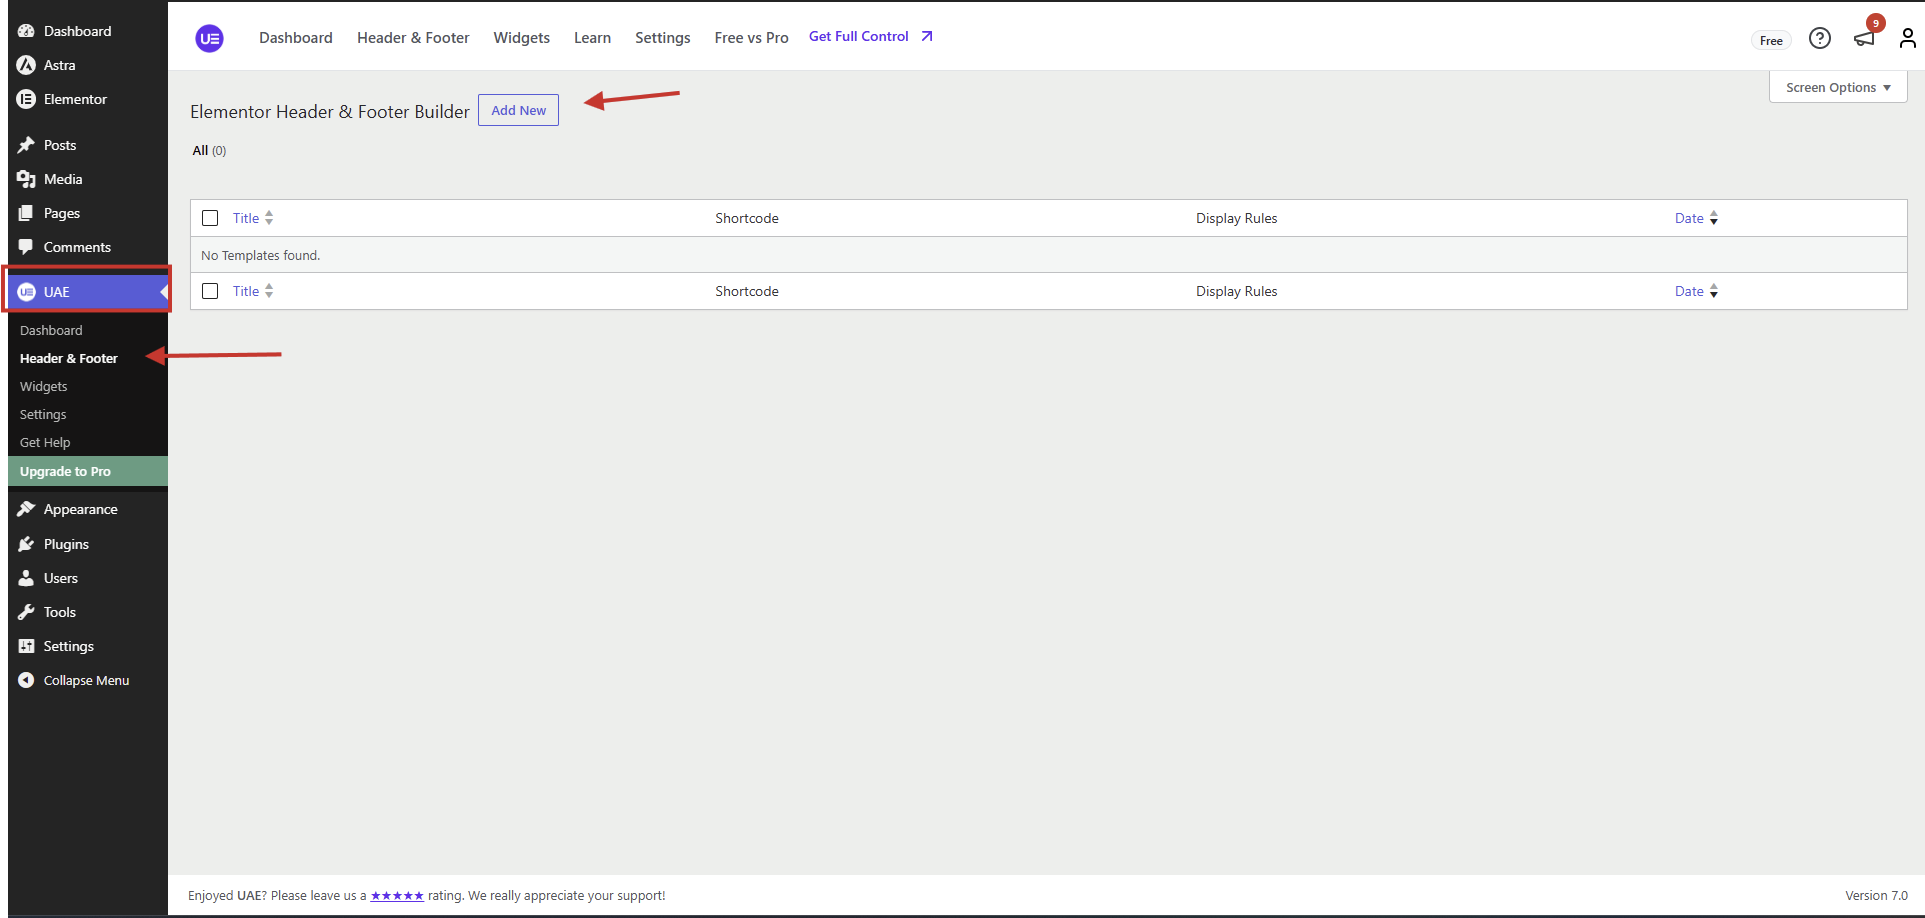Viewport: 1925px width, 918px height.
Task: Open Header & Footer tab in top navigation
Action: pyautogui.click(x=413, y=38)
